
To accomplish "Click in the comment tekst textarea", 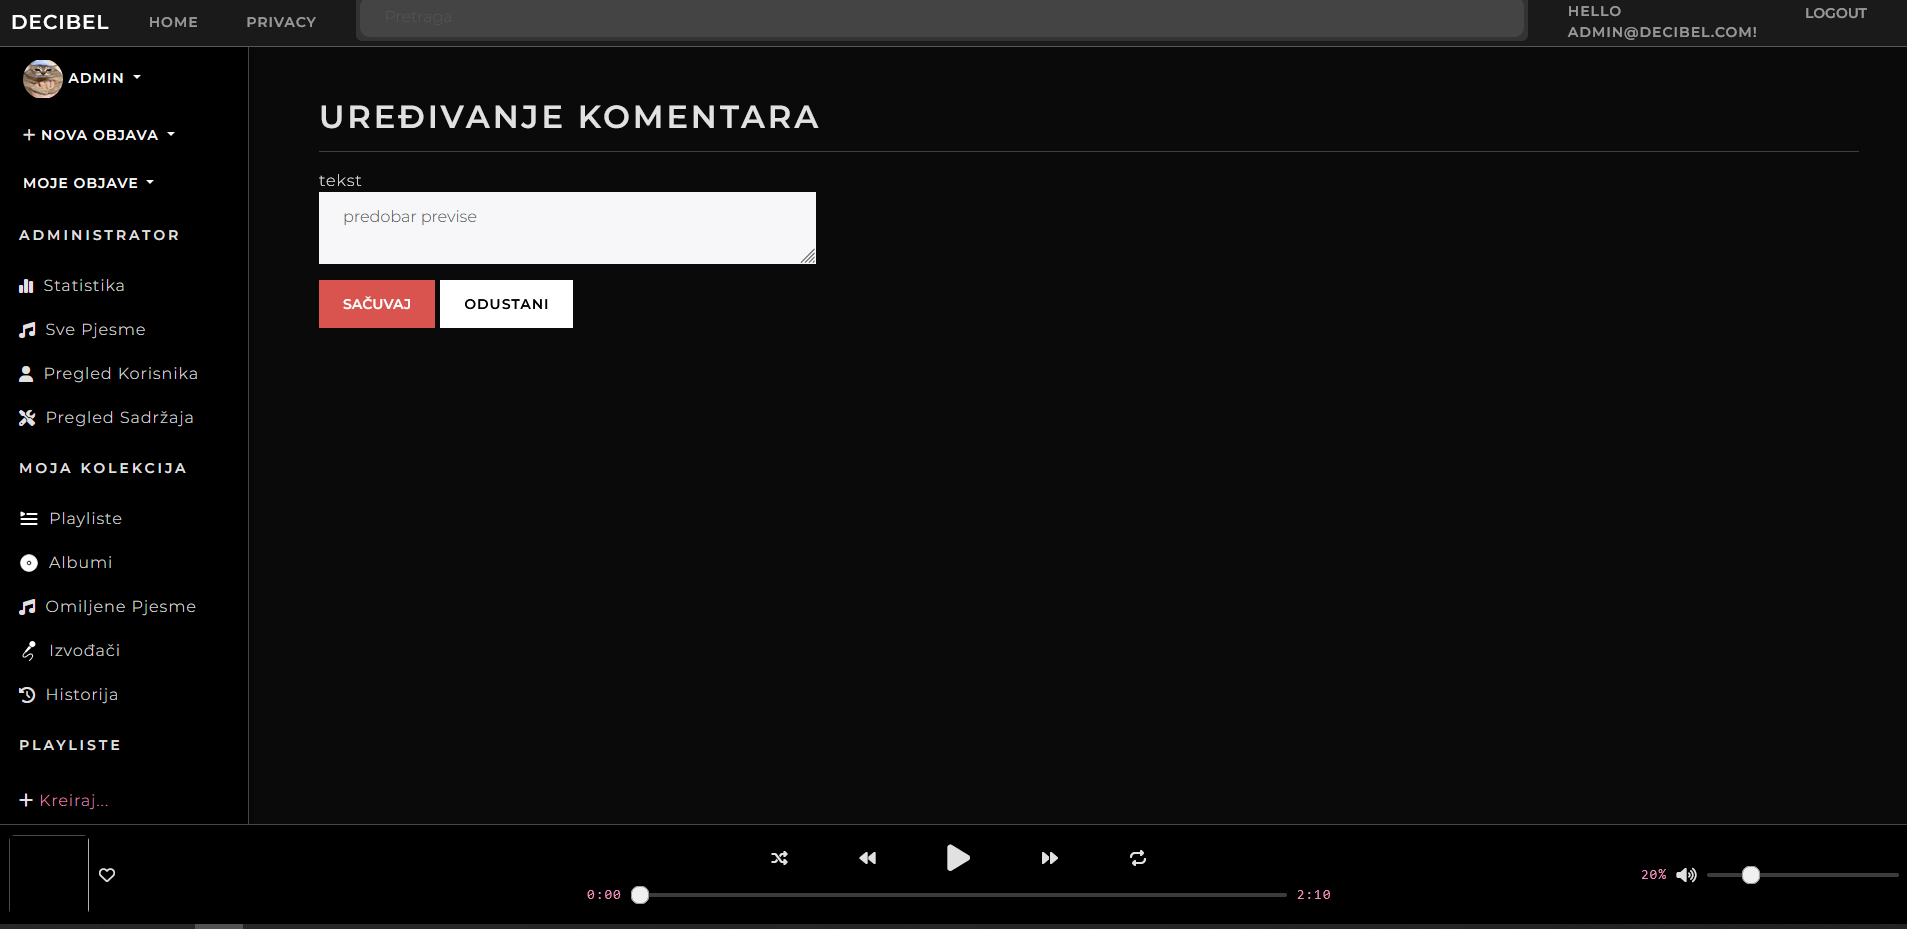I will pyautogui.click(x=567, y=228).
